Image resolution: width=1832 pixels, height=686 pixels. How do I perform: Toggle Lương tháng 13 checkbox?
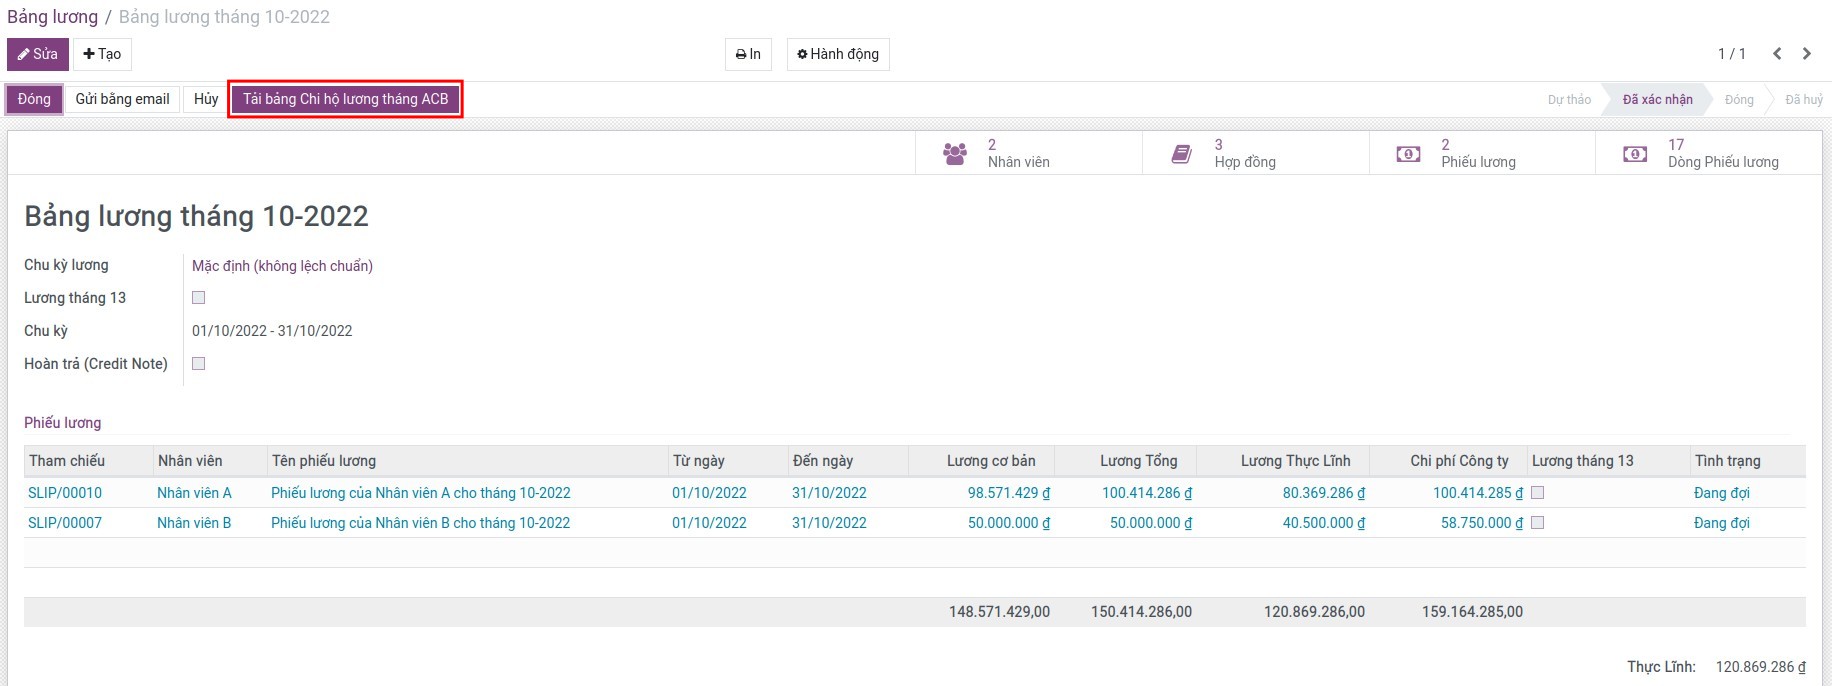(199, 298)
